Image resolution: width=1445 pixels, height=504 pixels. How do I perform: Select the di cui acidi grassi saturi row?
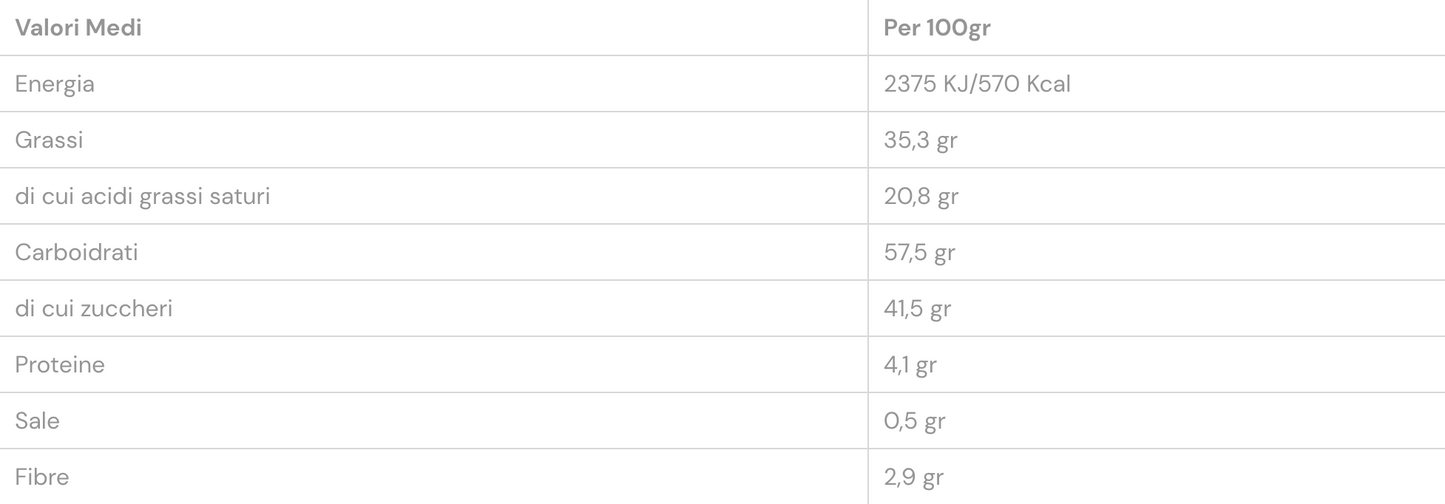[x=722, y=196]
